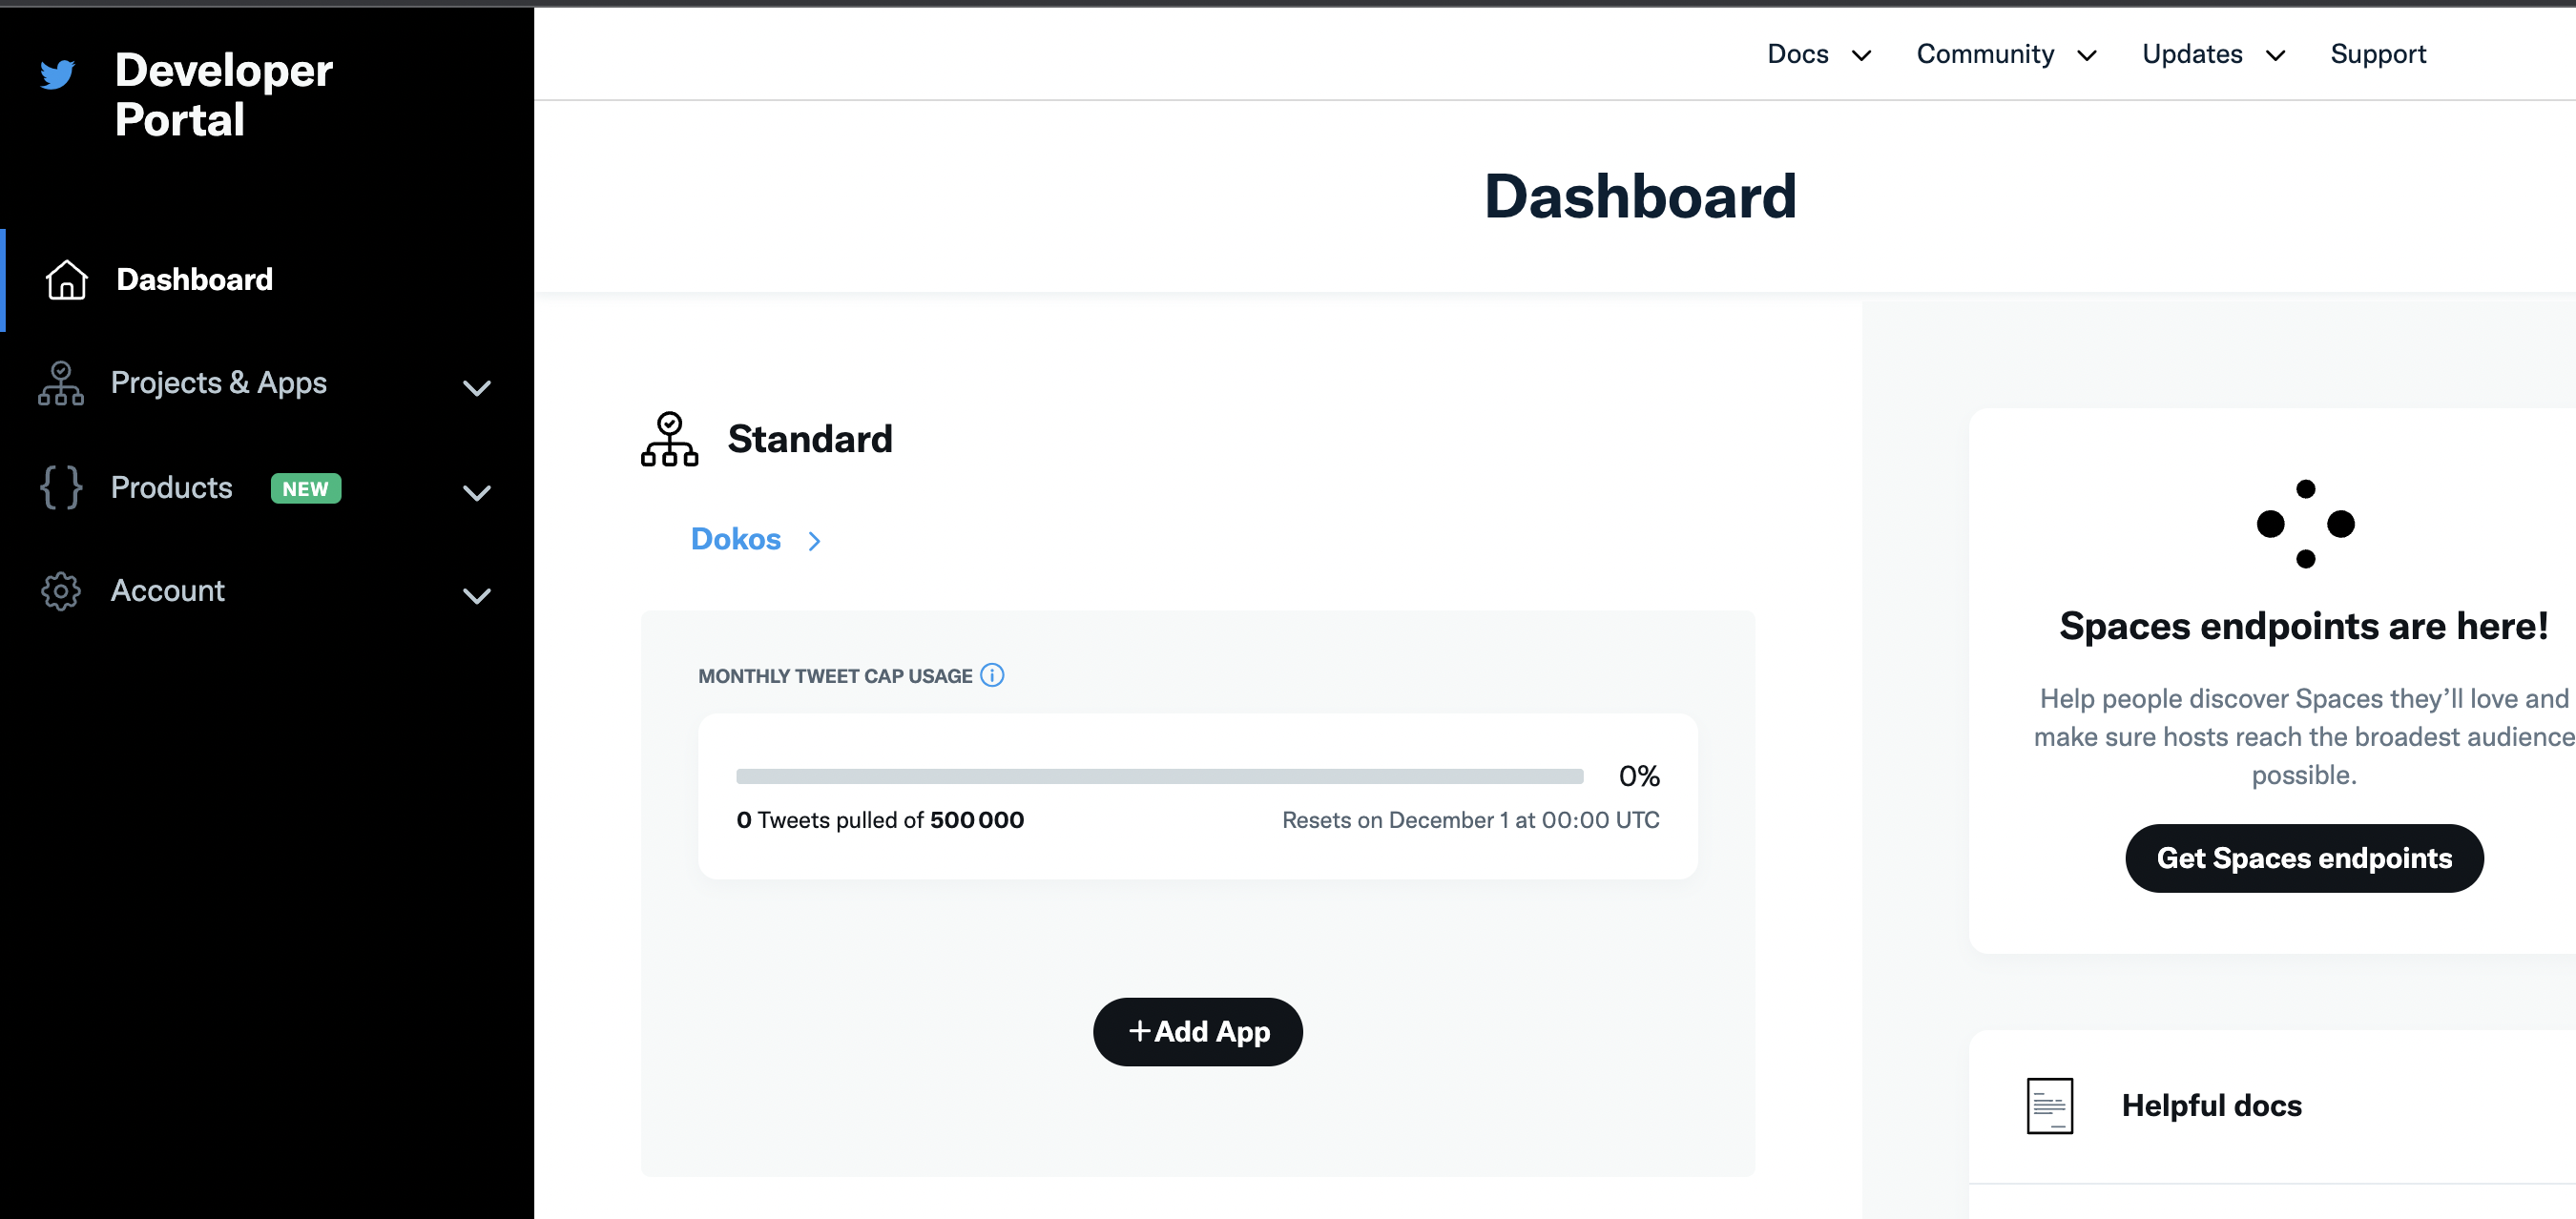Screen dimensions: 2576x1219
Task: Open the tweet cap usage info icon
Action: click(992, 675)
